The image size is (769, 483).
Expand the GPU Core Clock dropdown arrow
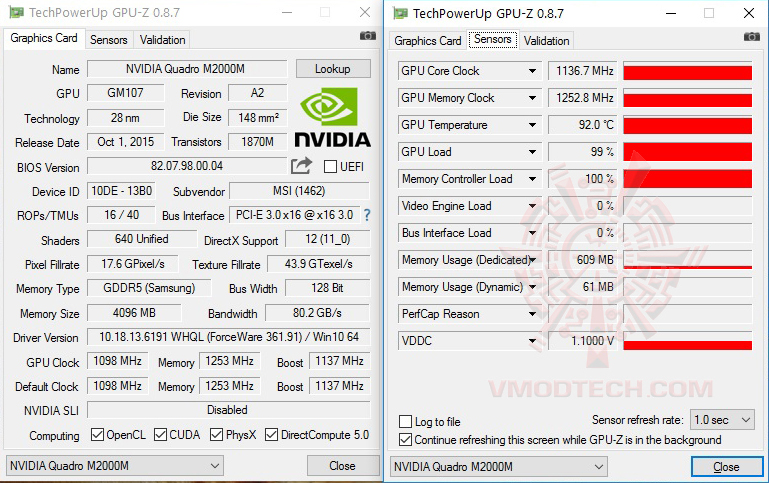click(x=533, y=71)
